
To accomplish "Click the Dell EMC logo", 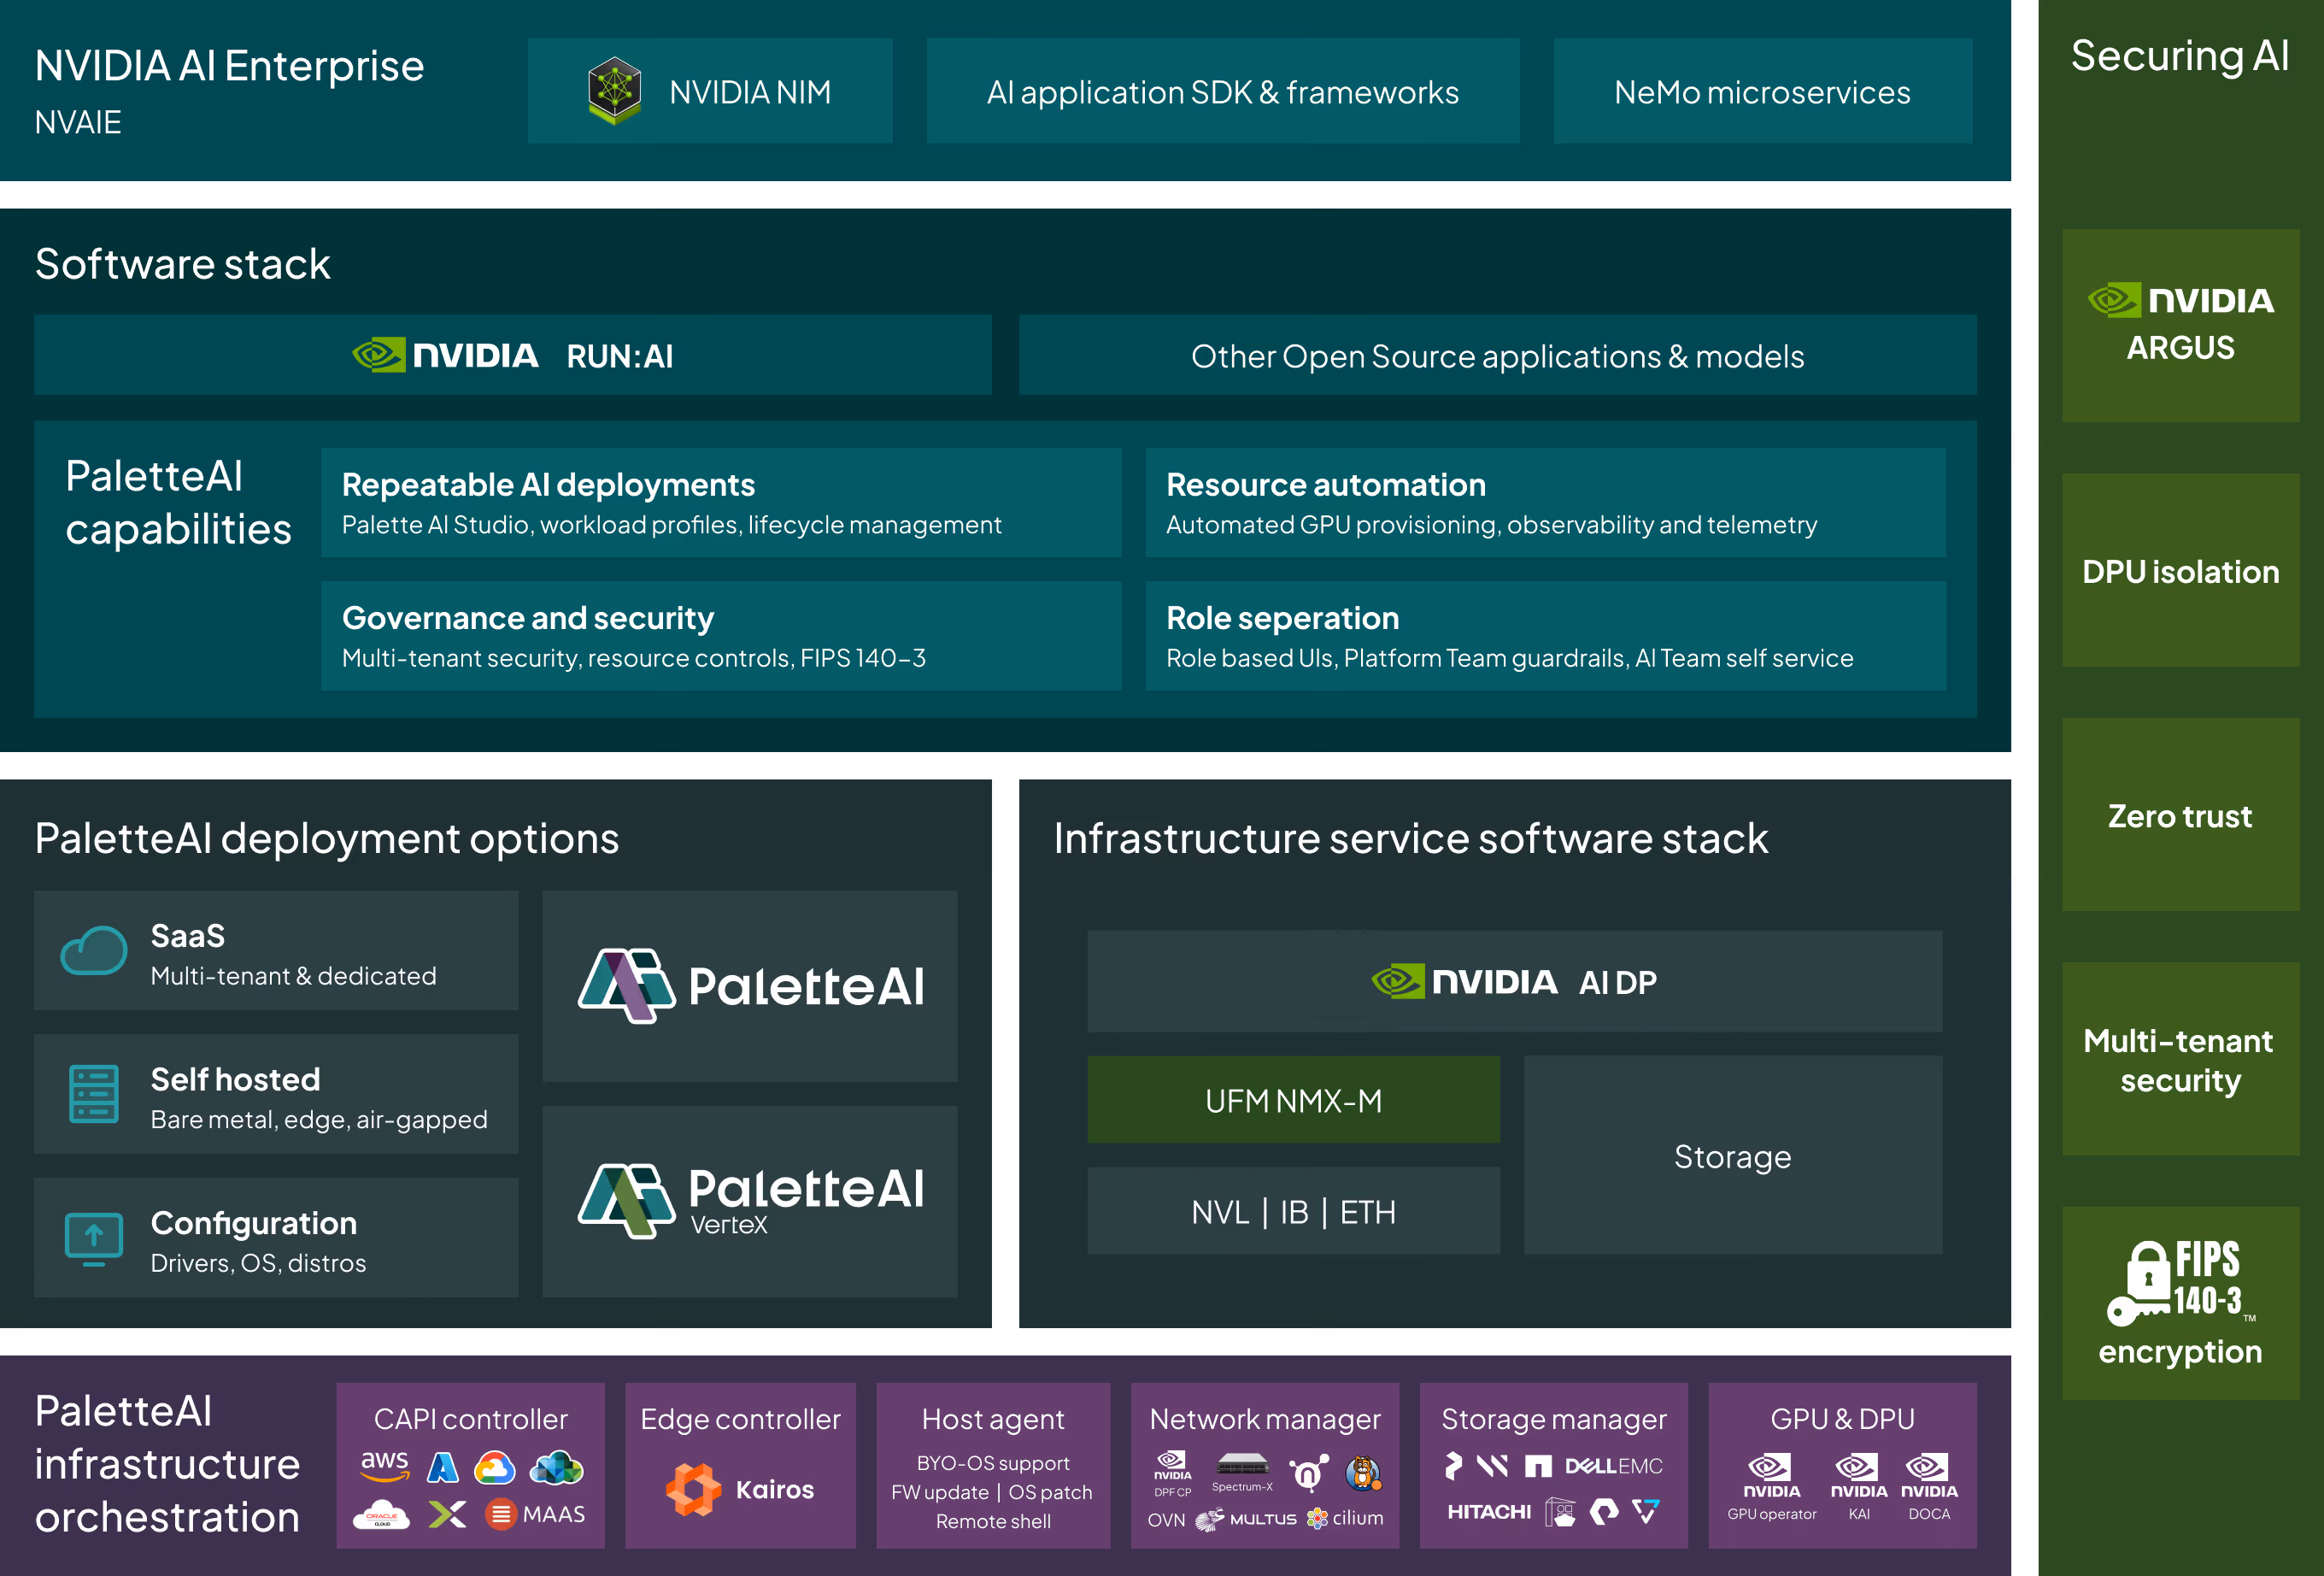I will coord(1613,1466).
